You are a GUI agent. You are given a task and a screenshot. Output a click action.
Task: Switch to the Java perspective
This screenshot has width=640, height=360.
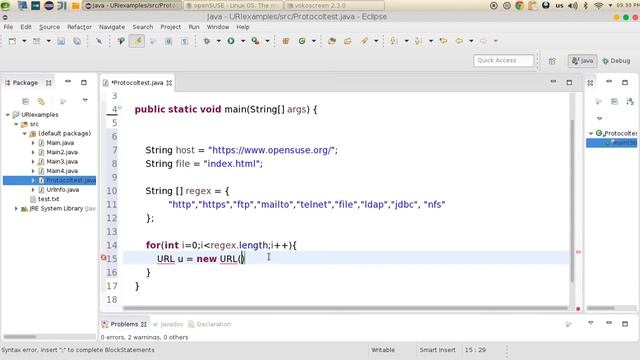click(x=582, y=61)
